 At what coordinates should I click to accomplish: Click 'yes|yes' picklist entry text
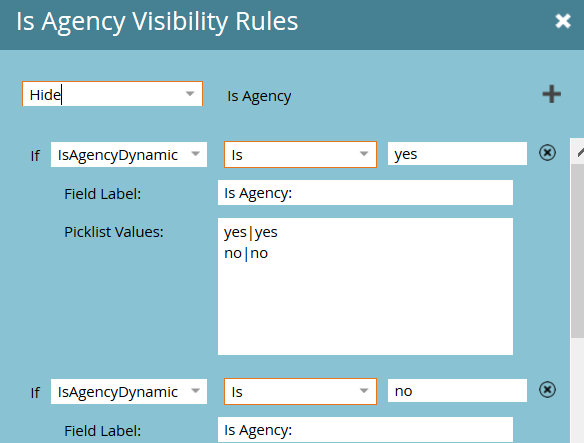(x=251, y=232)
